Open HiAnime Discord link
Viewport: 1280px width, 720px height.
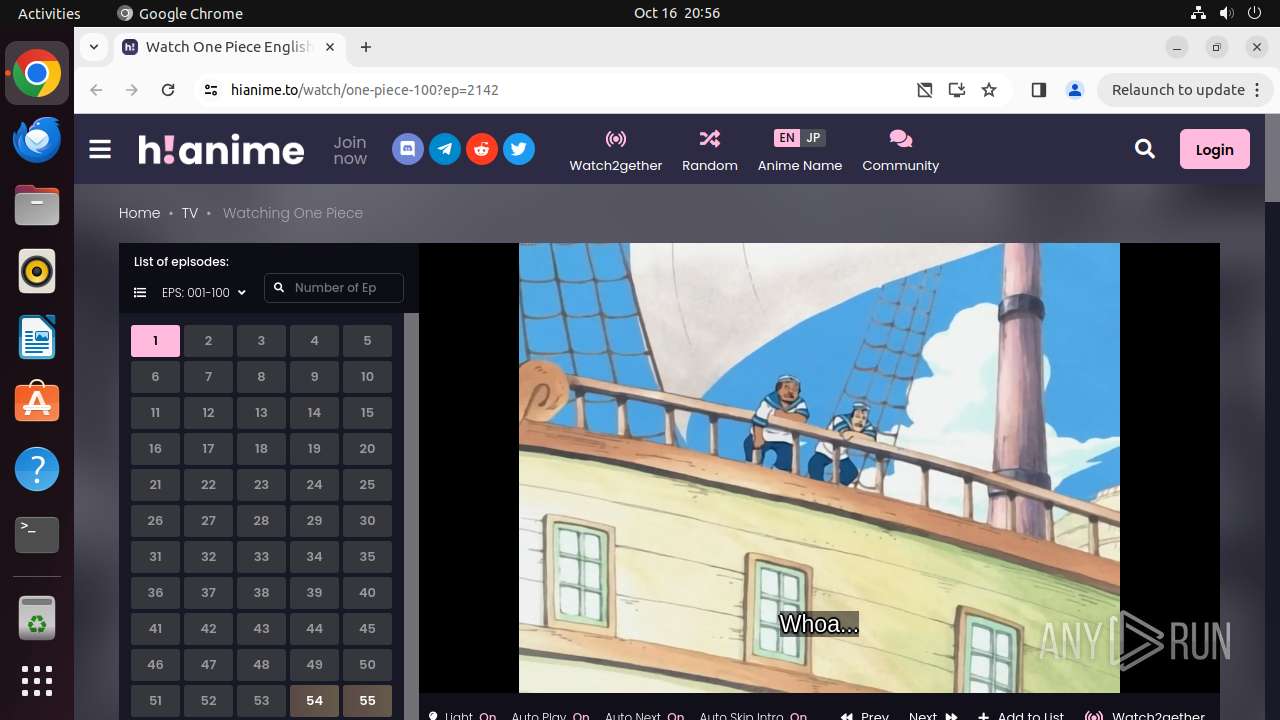point(407,149)
